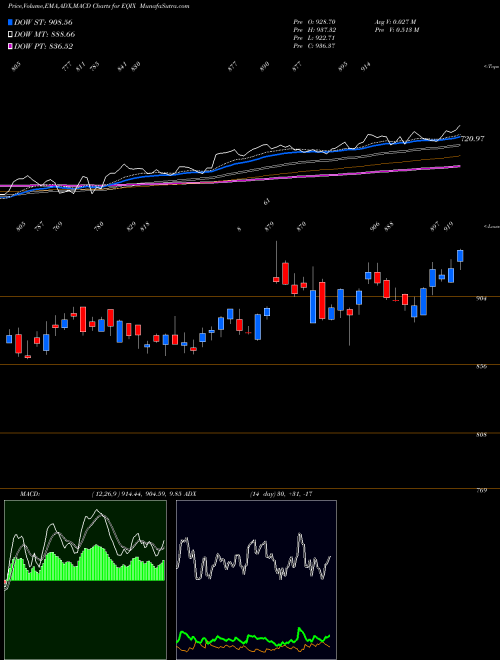Click the blue DOW ST legend swatch

(10, 22)
